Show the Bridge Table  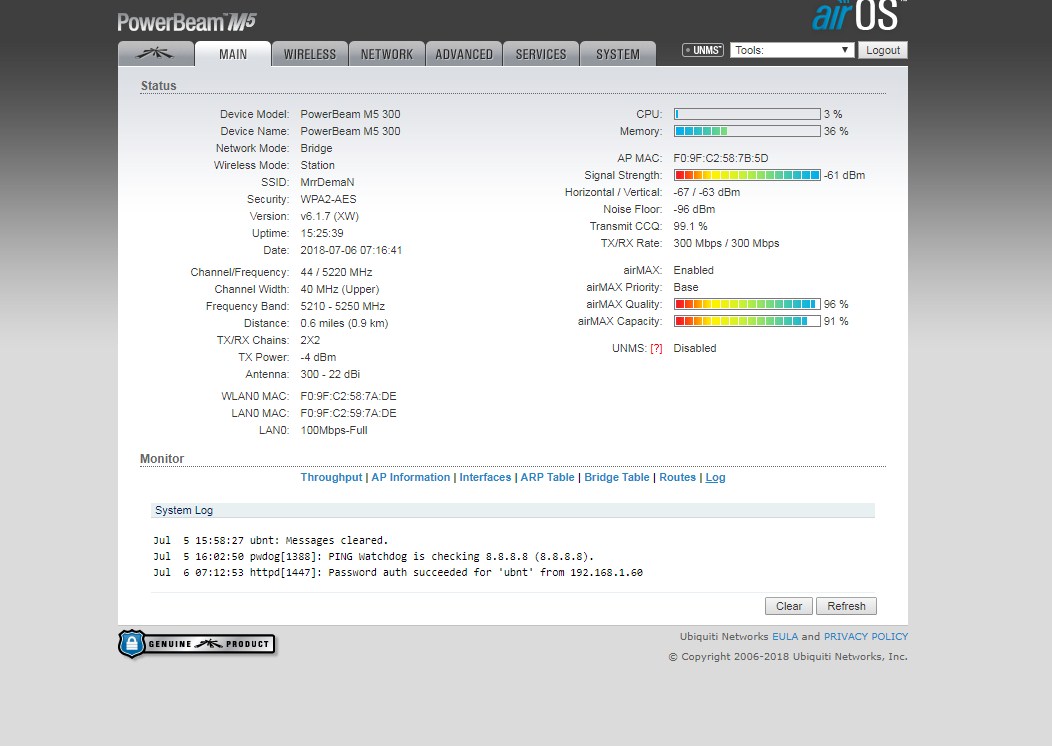point(617,477)
